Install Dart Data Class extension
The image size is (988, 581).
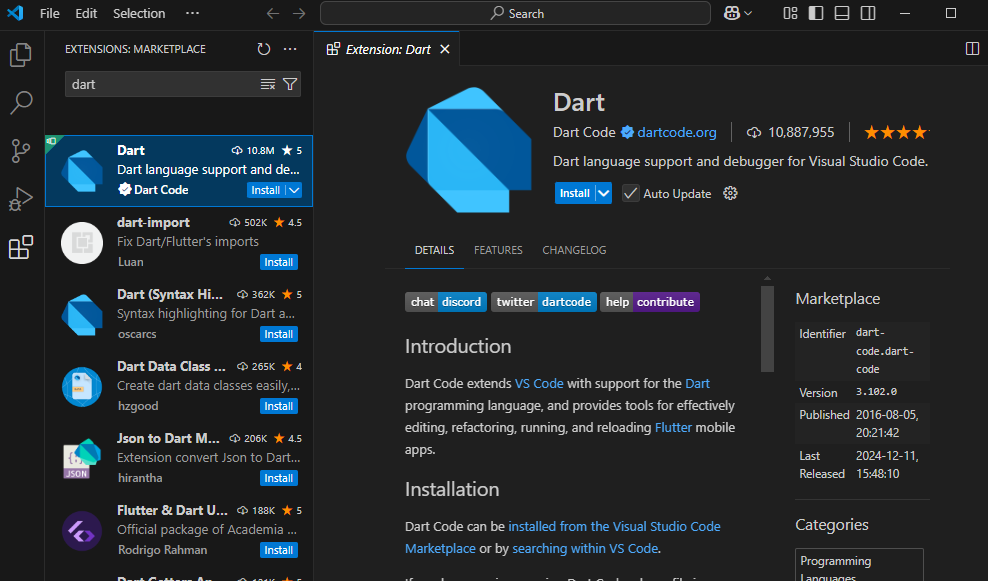279,406
